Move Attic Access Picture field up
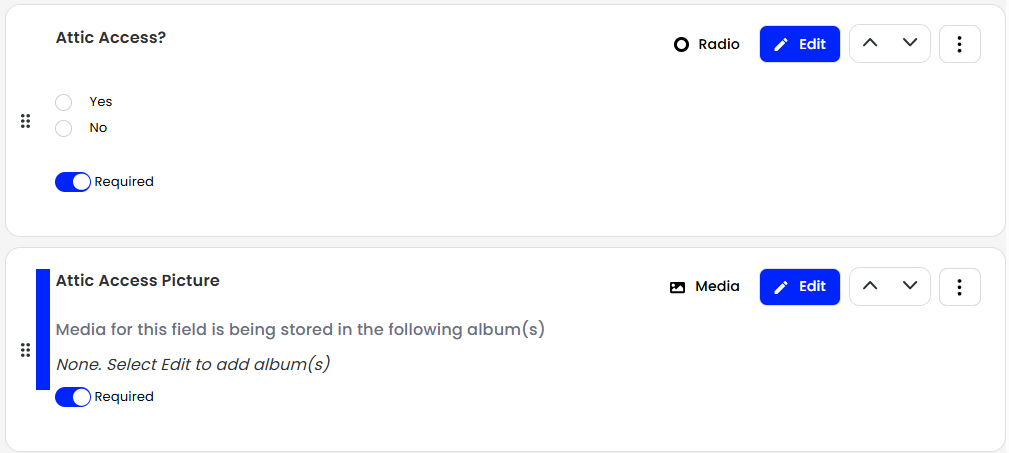Image resolution: width=1009 pixels, height=453 pixels. click(x=870, y=286)
